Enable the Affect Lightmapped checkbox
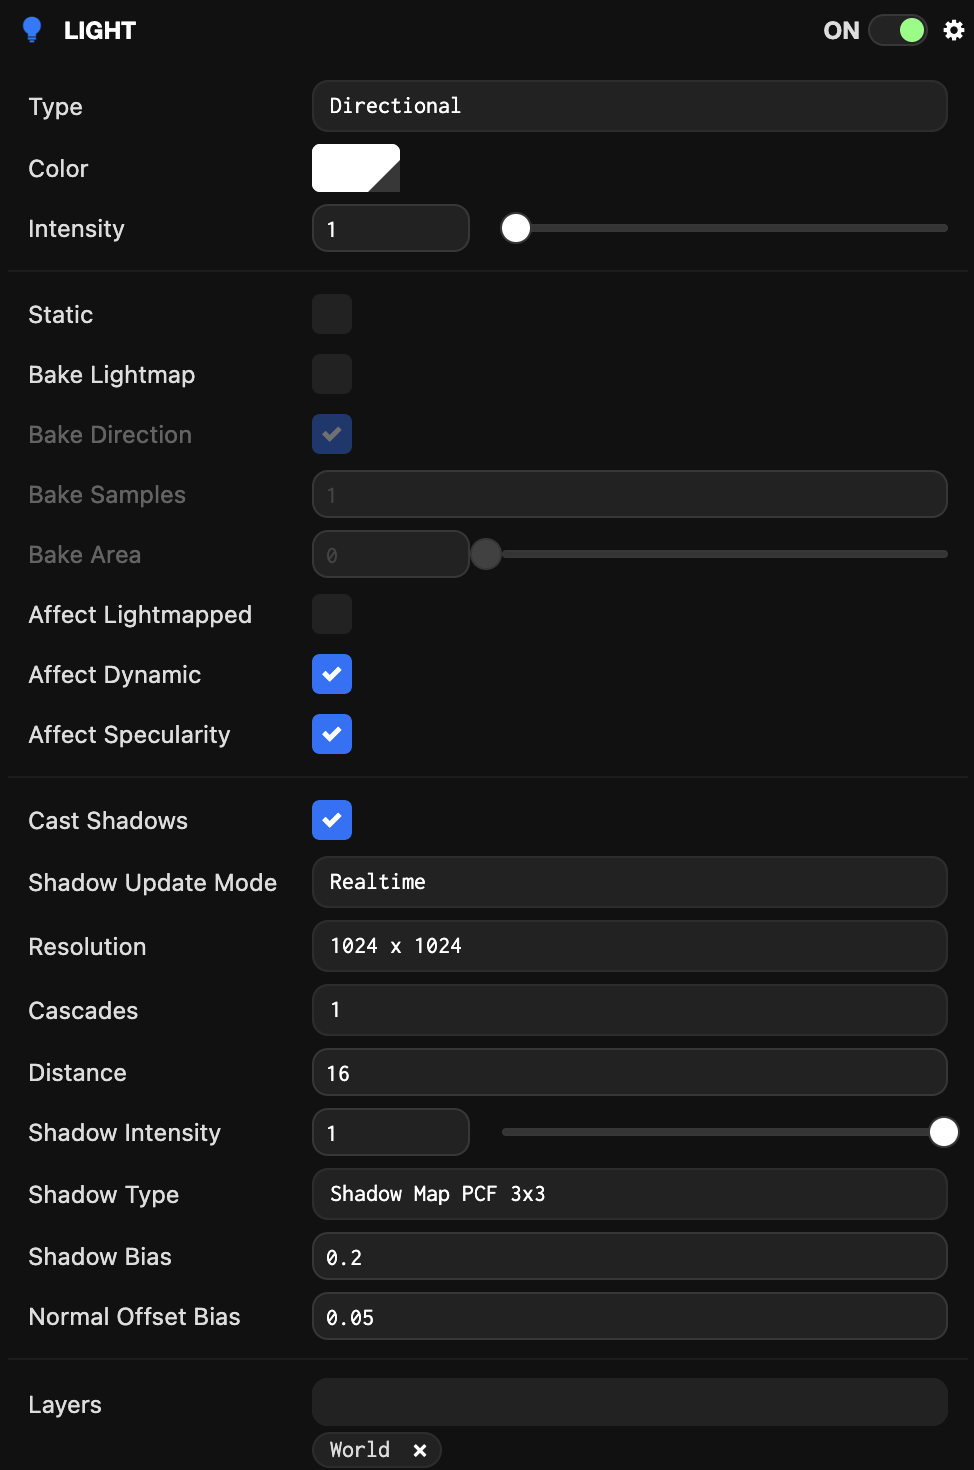The width and height of the screenshot is (974, 1470). tap(331, 614)
